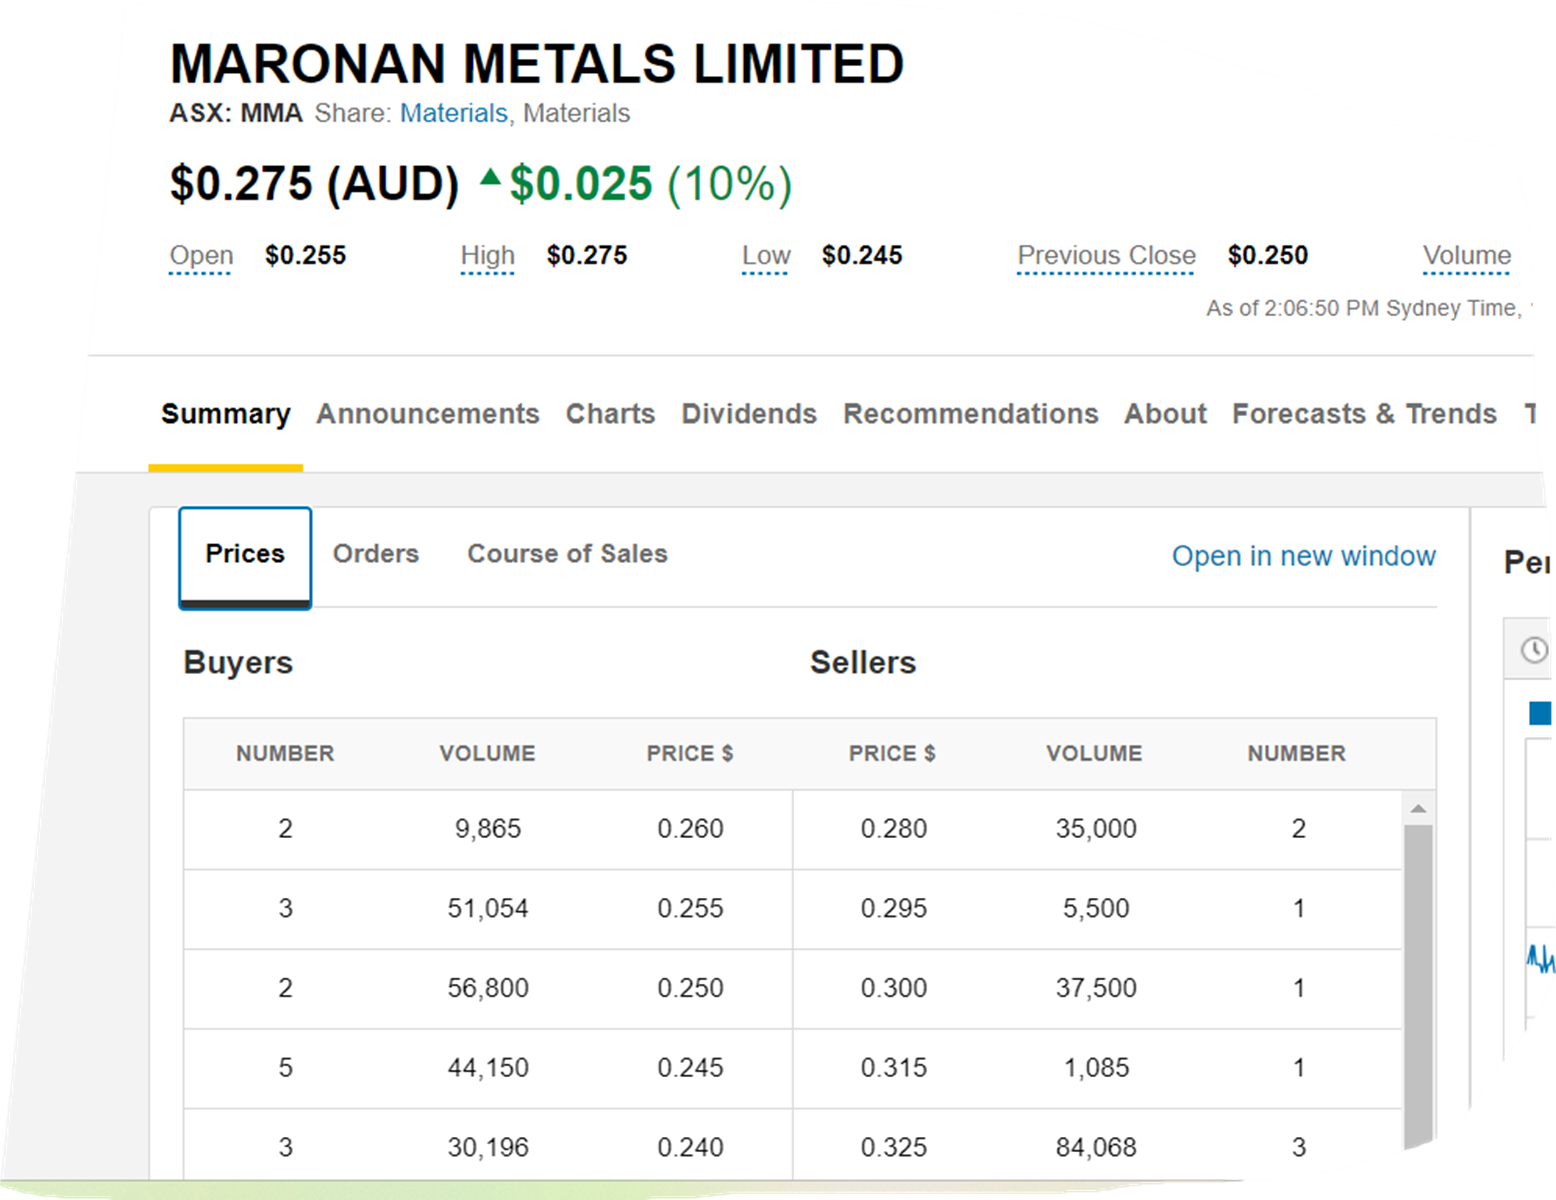The height and width of the screenshot is (1200, 1556).
Task: Click the $0.025 (10%) price change
Action: coord(650,185)
